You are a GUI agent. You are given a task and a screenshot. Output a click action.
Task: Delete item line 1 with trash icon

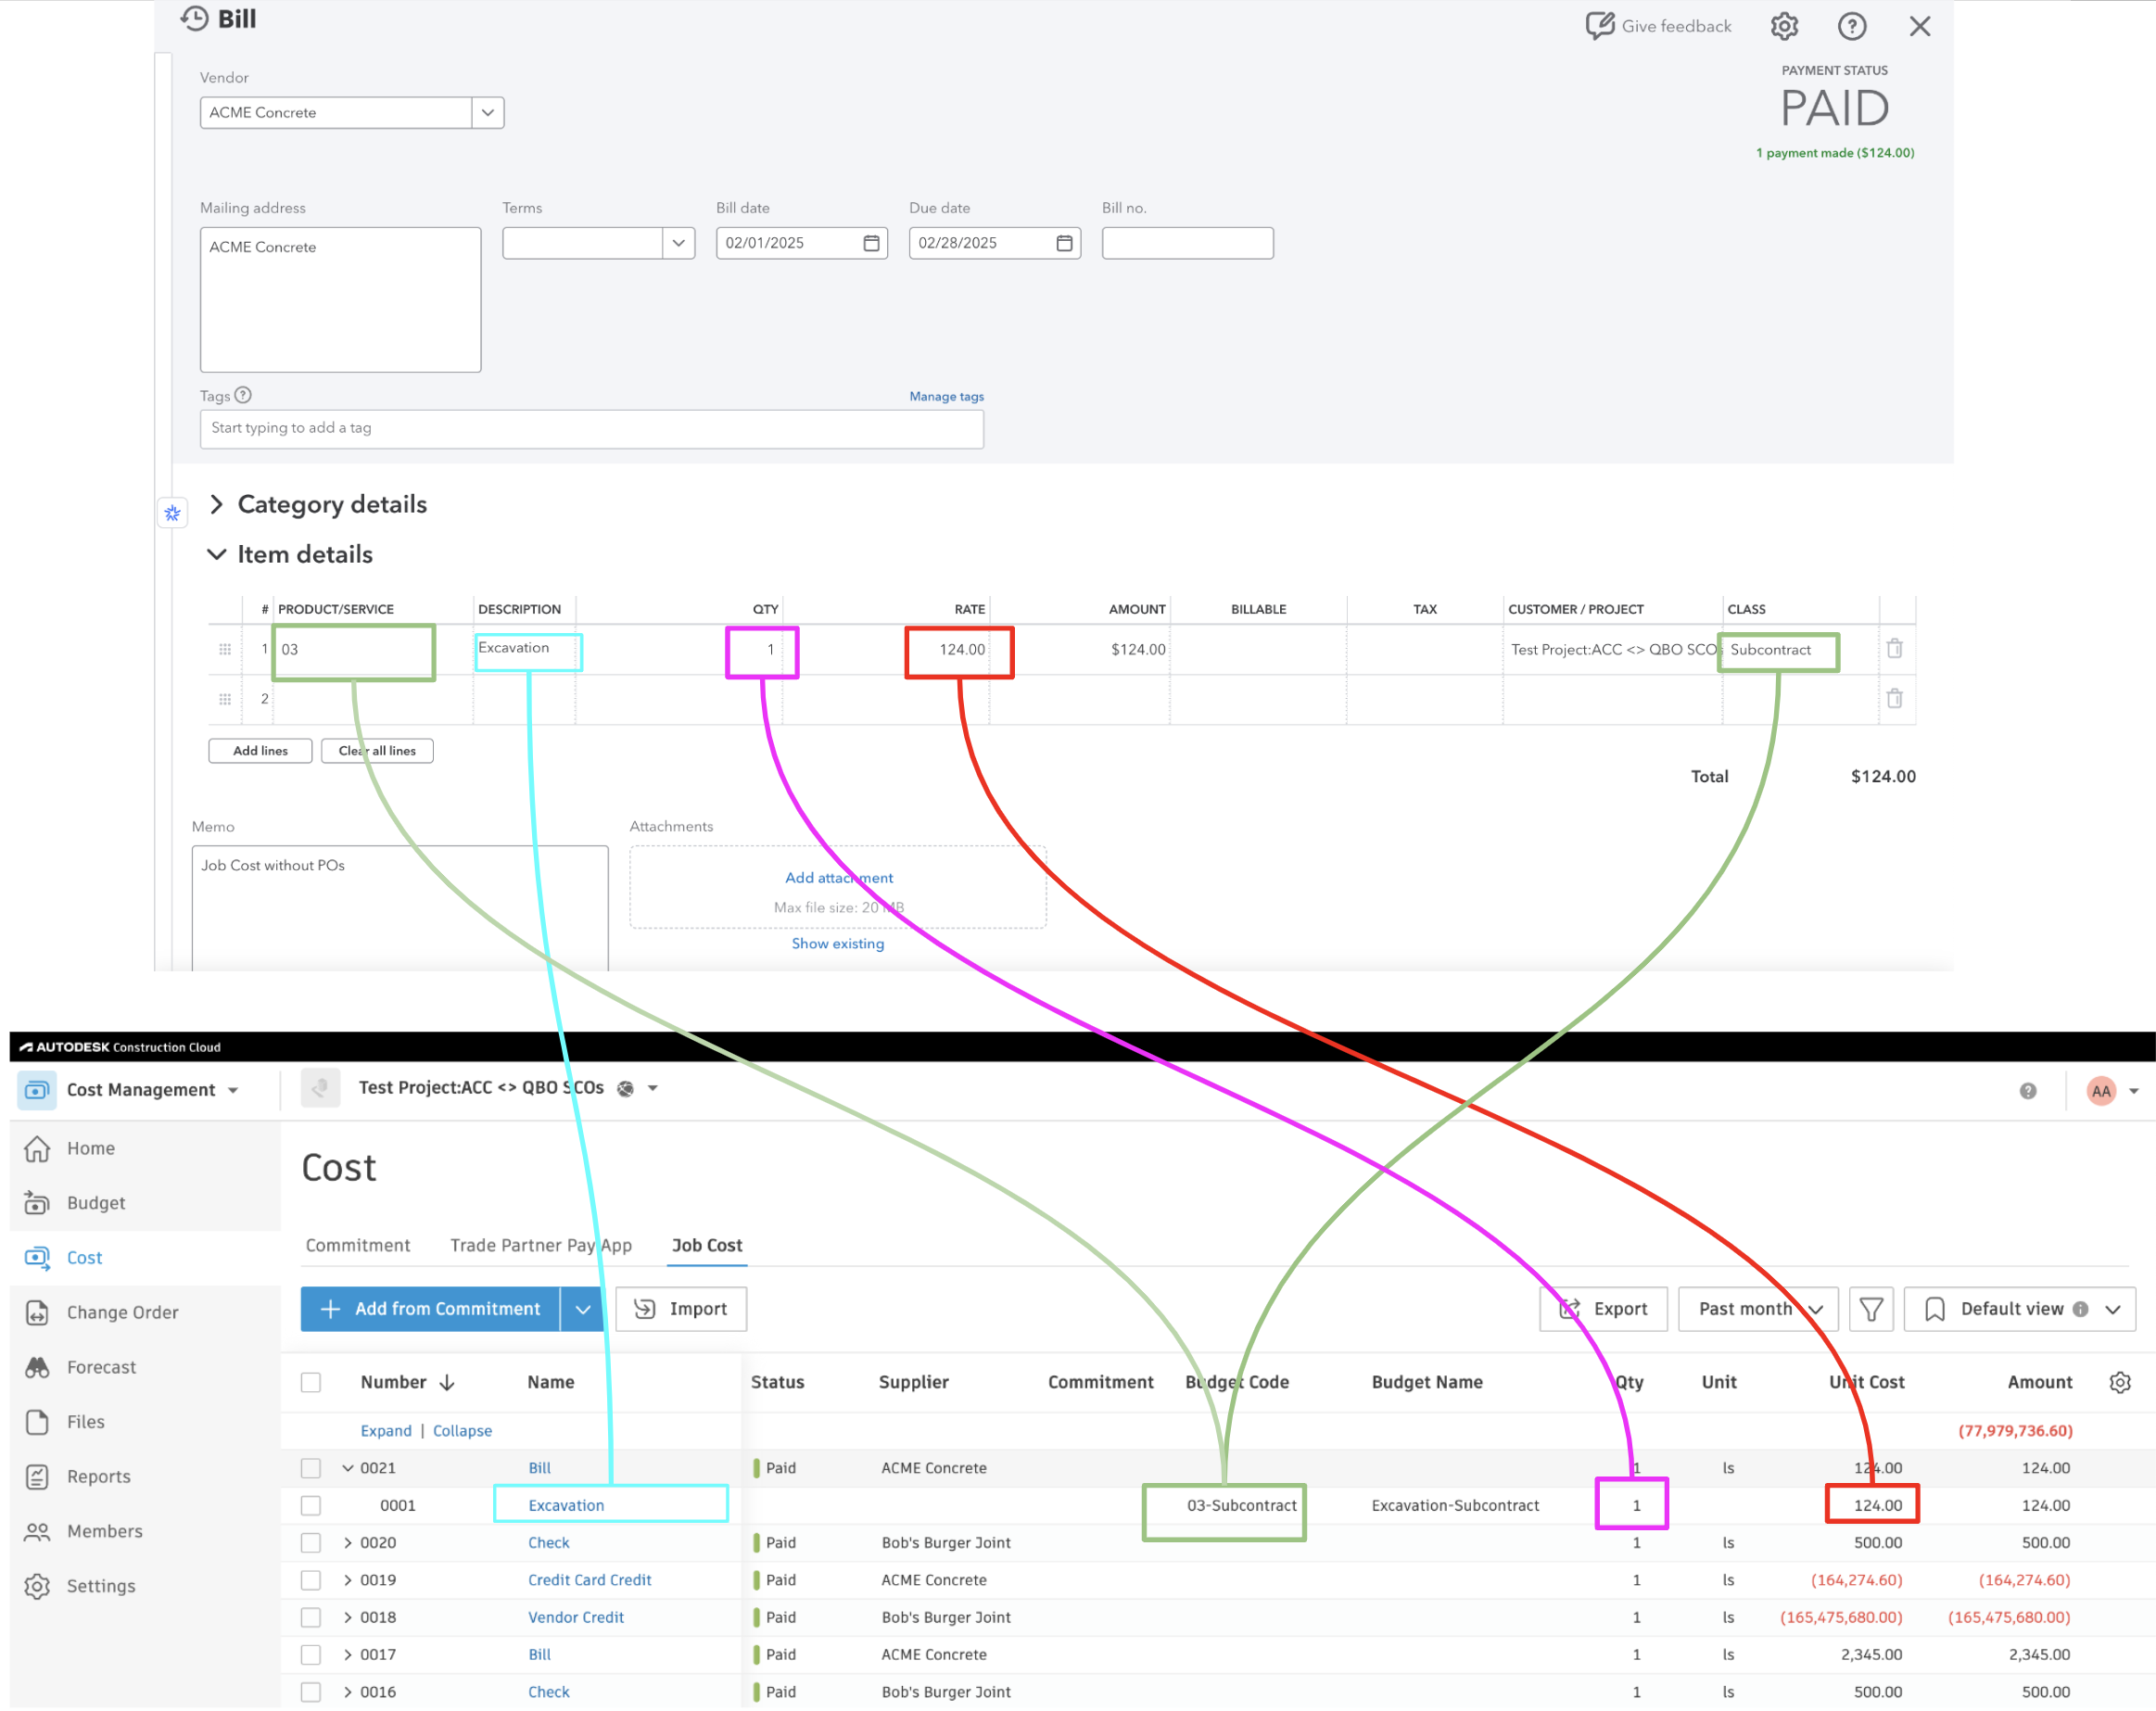click(1894, 648)
